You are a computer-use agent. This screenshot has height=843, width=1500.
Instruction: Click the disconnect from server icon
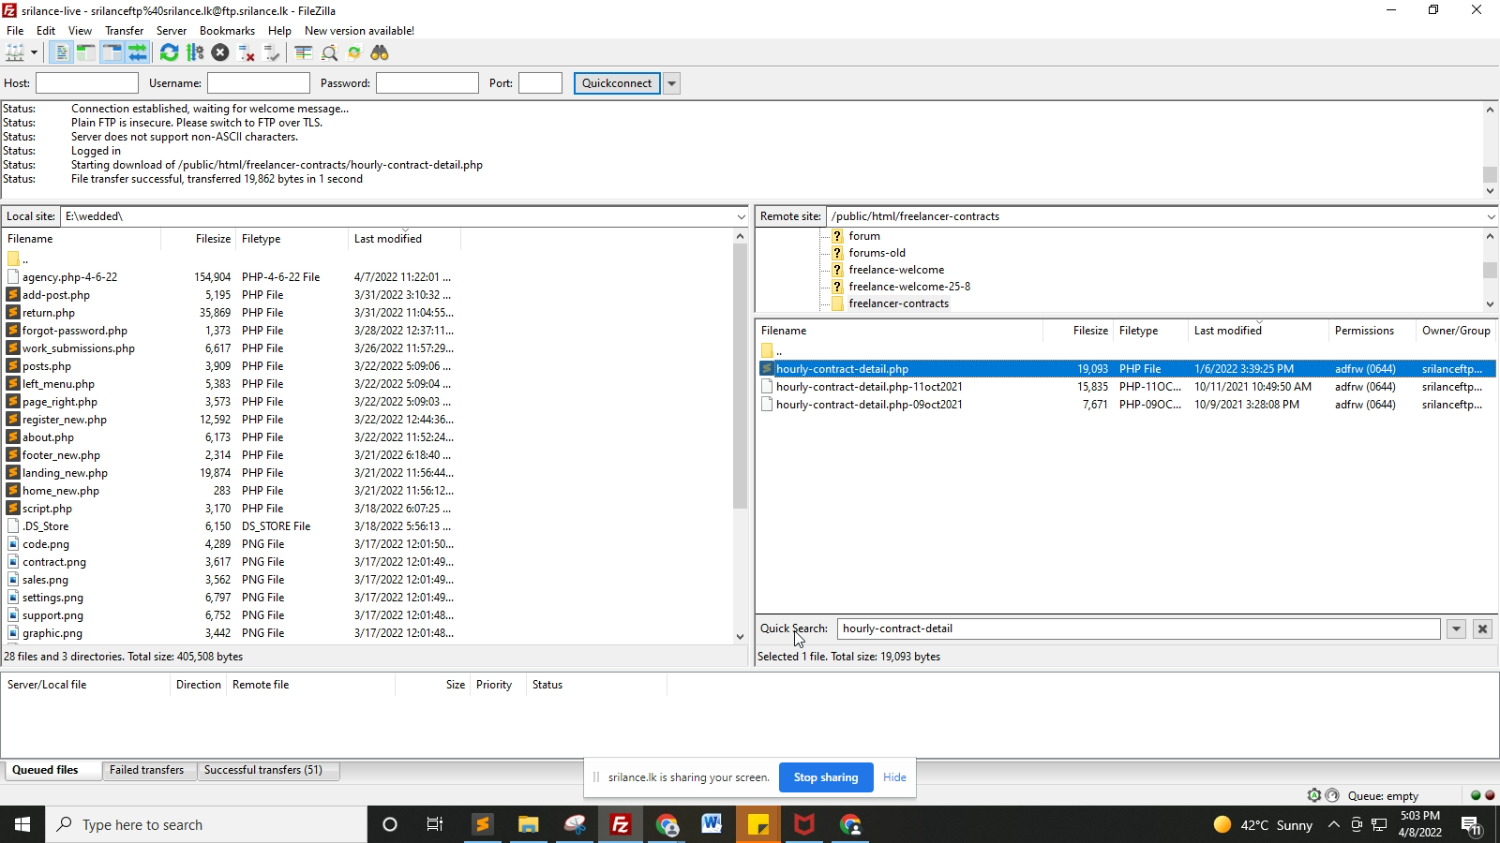tap(246, 53)
